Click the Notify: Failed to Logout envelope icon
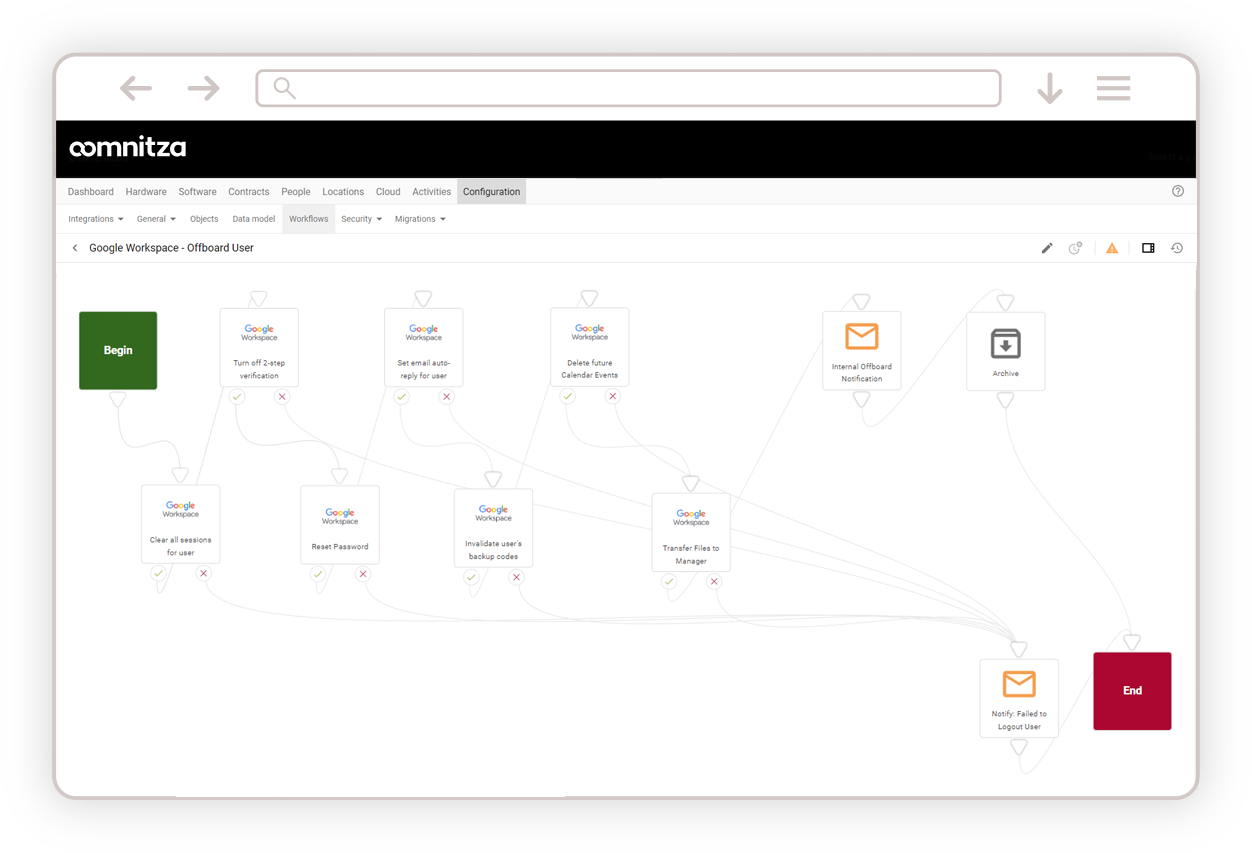Viewport: 1252px width, 853px height. point(1019,684)
